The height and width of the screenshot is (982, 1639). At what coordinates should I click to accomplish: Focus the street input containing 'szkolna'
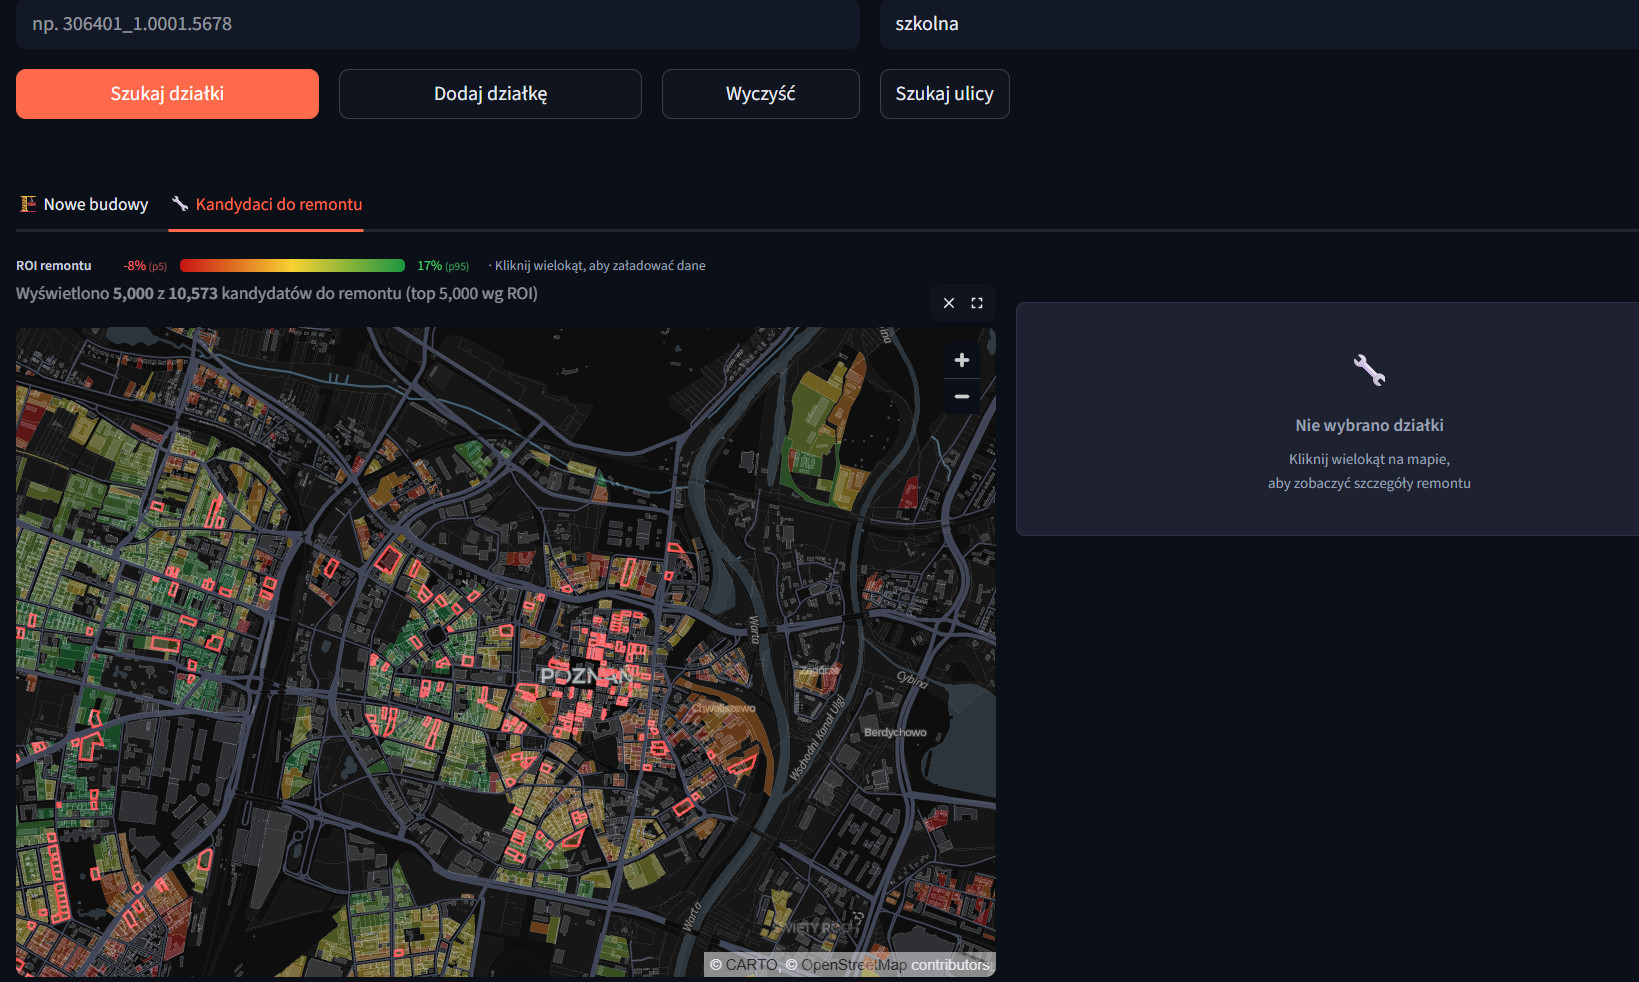[1259, 24]
